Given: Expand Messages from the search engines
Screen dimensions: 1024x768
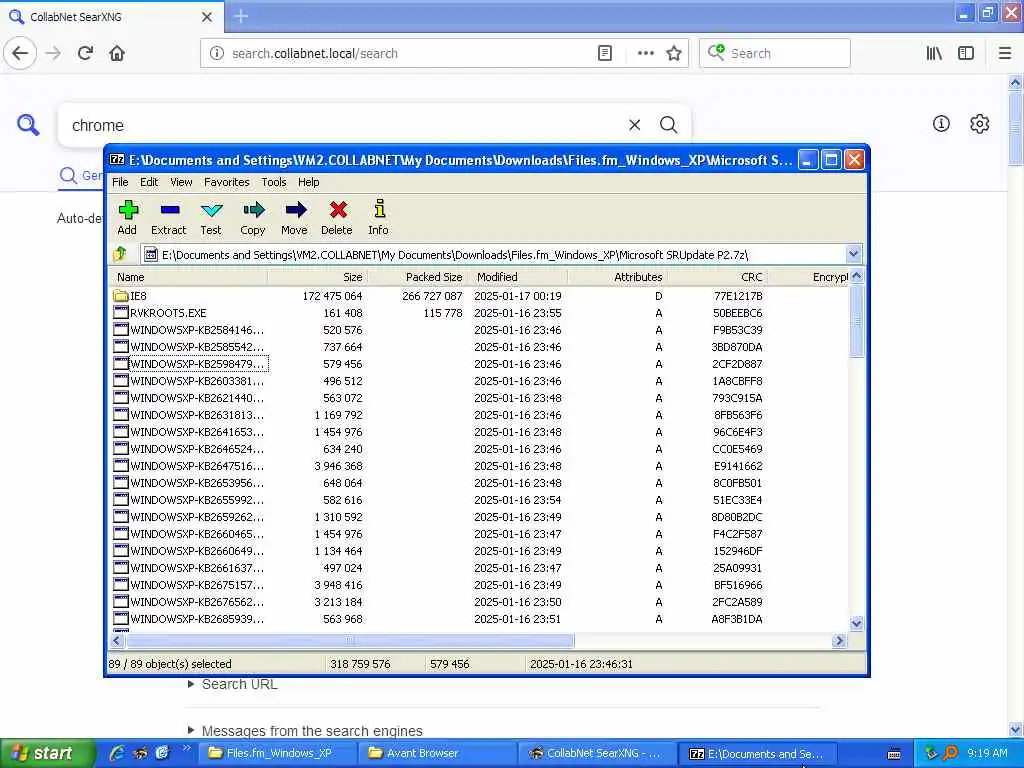Looking at the screenshot, I should coord(305,731).
